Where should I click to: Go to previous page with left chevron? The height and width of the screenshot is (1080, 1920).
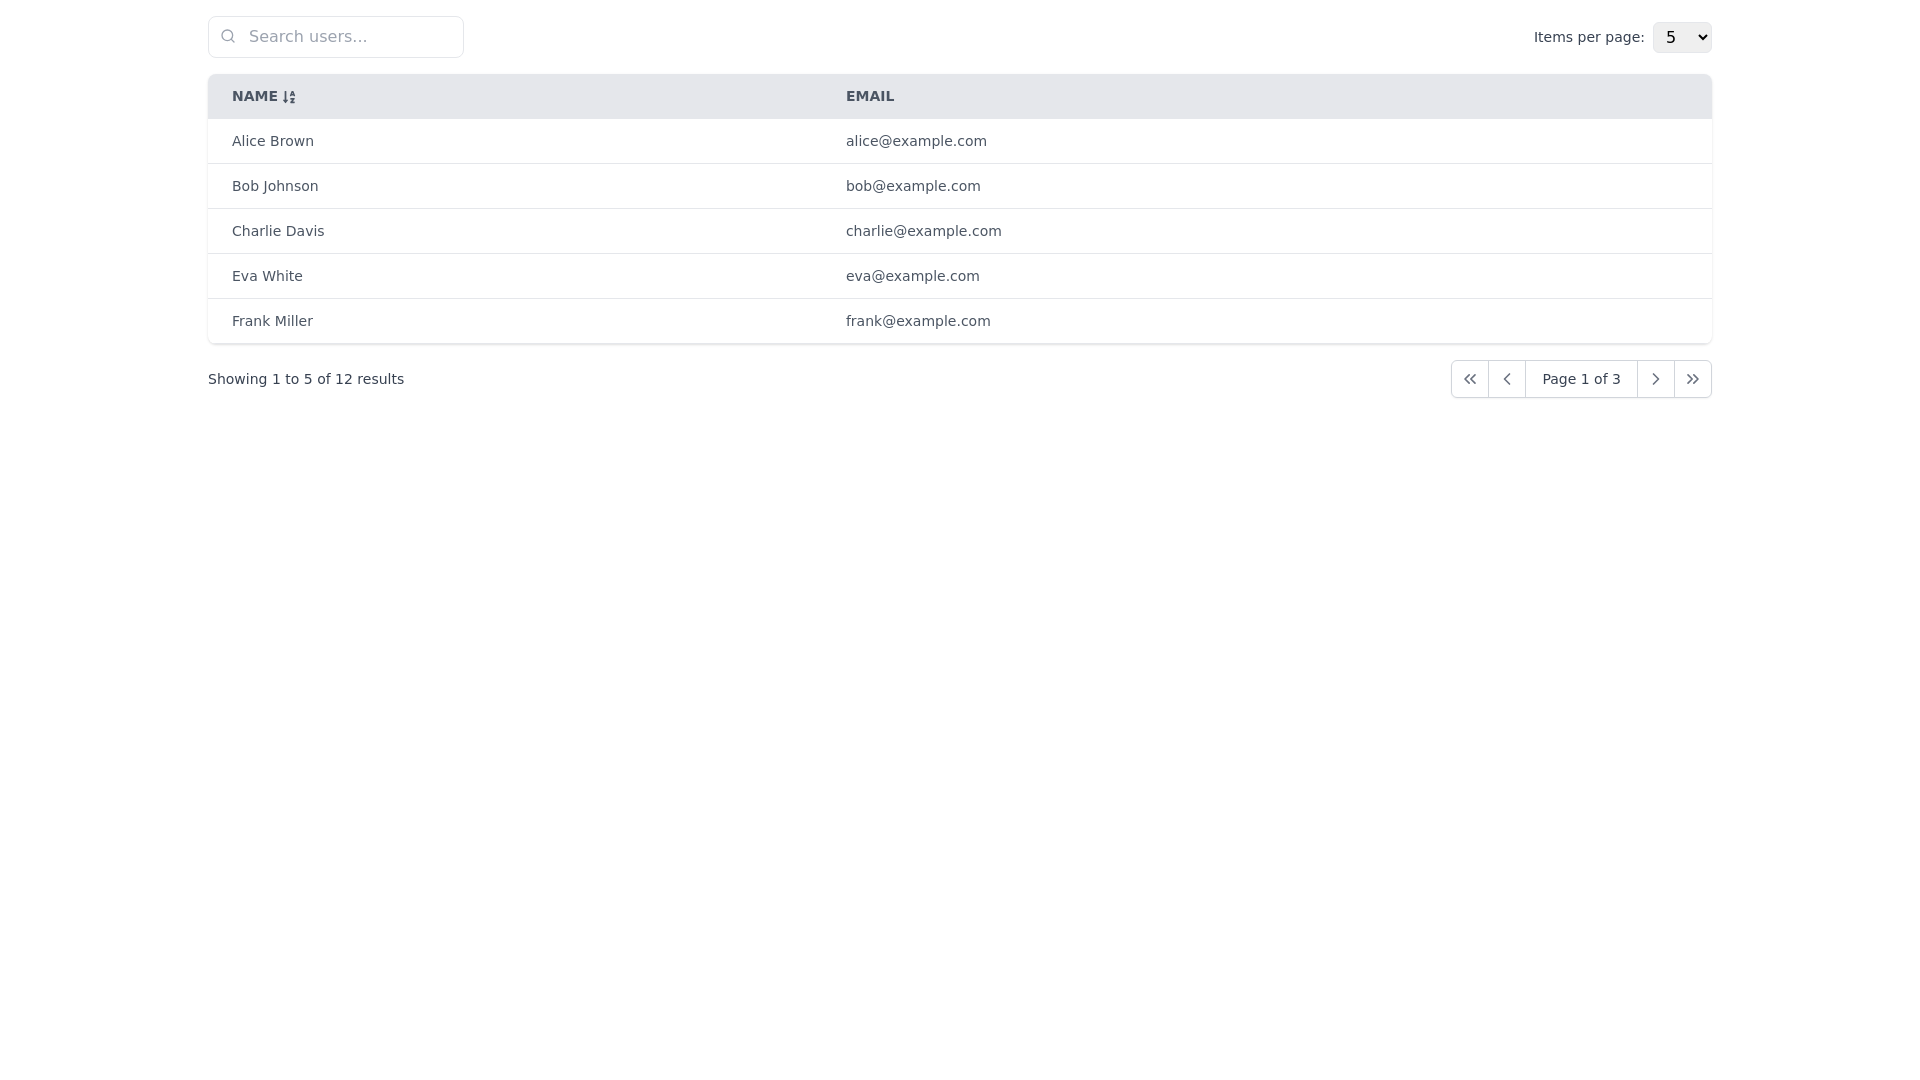(x=1507, y=379)
